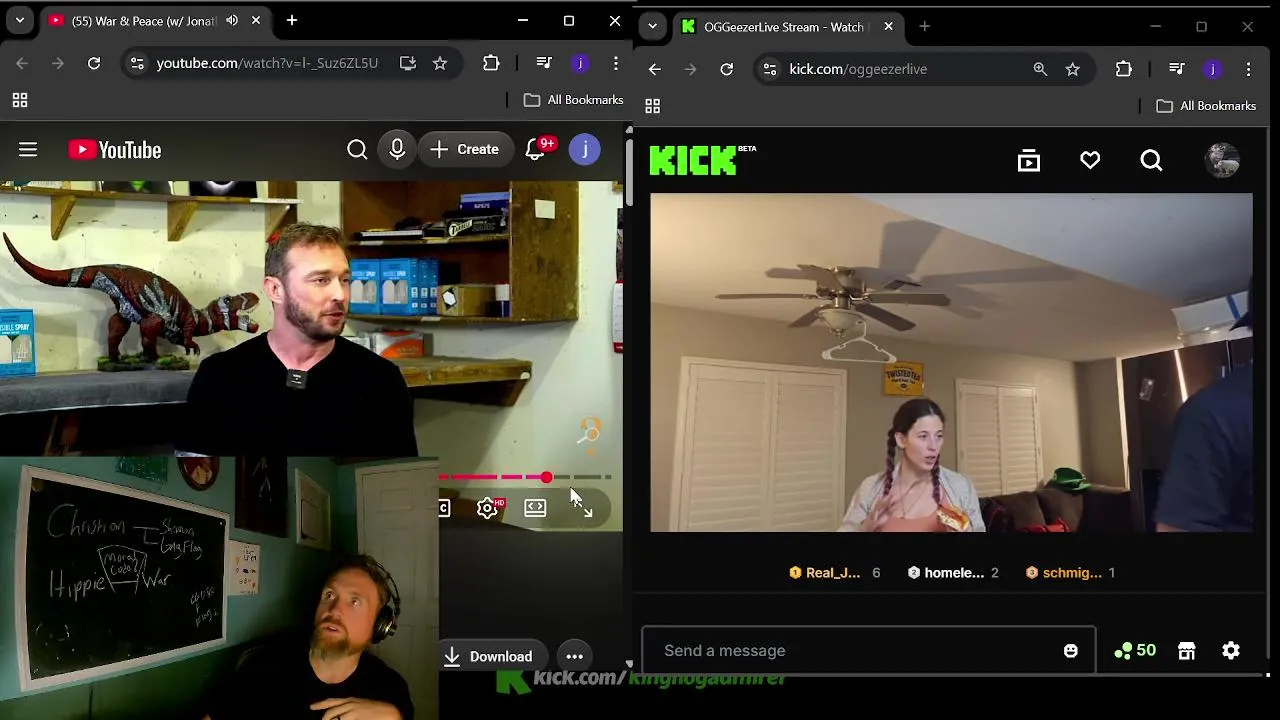
Task: Open Kick browse streams icon
Action: (x=1029, y=160)
